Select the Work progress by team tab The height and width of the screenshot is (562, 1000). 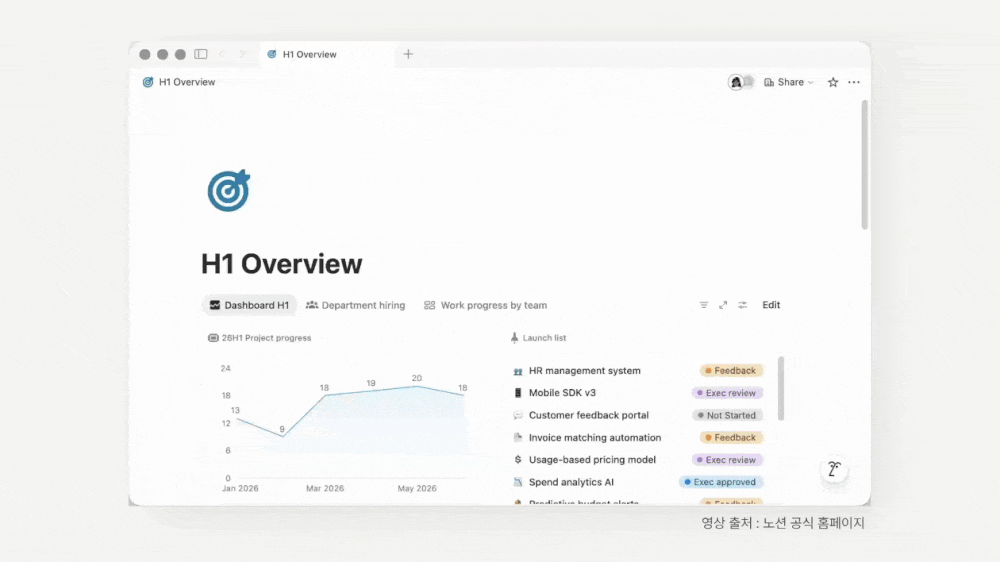[x=485, y=305]
